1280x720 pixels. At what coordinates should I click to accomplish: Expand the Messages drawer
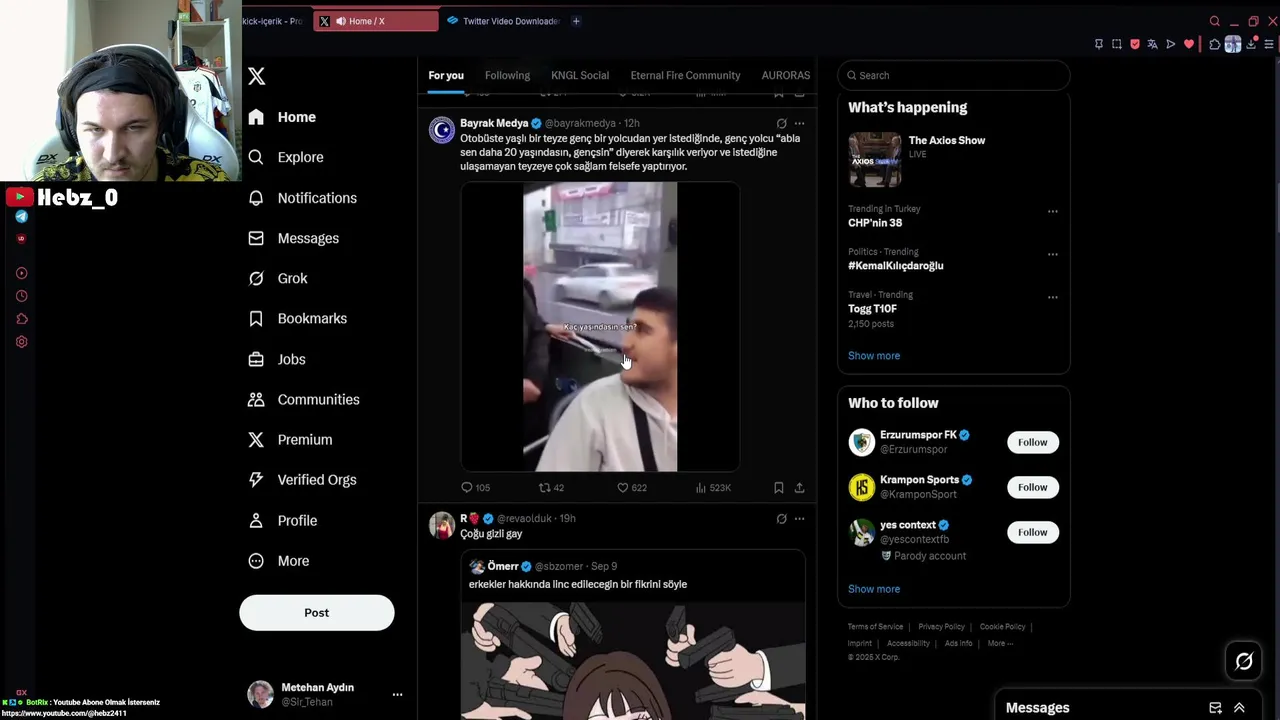[1239, 708]
